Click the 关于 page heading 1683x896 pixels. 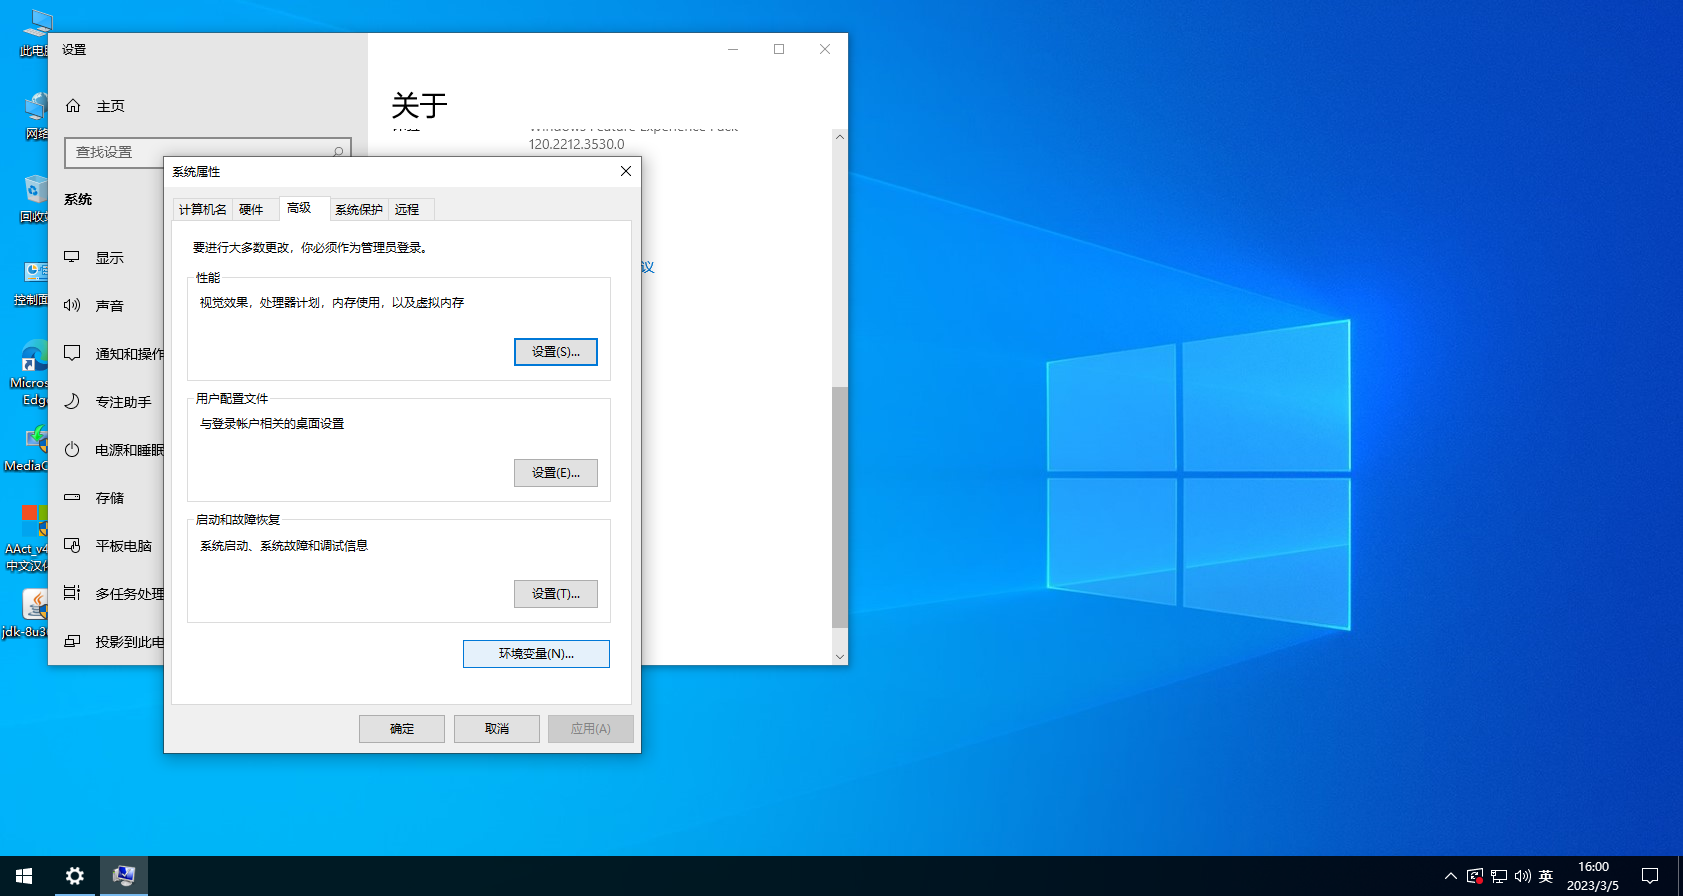pyautogui.click(x=419, y=105)
